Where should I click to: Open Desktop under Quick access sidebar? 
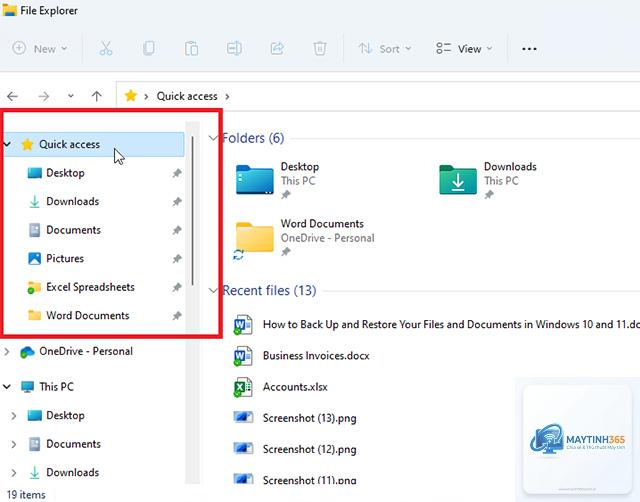pos(65,173)
